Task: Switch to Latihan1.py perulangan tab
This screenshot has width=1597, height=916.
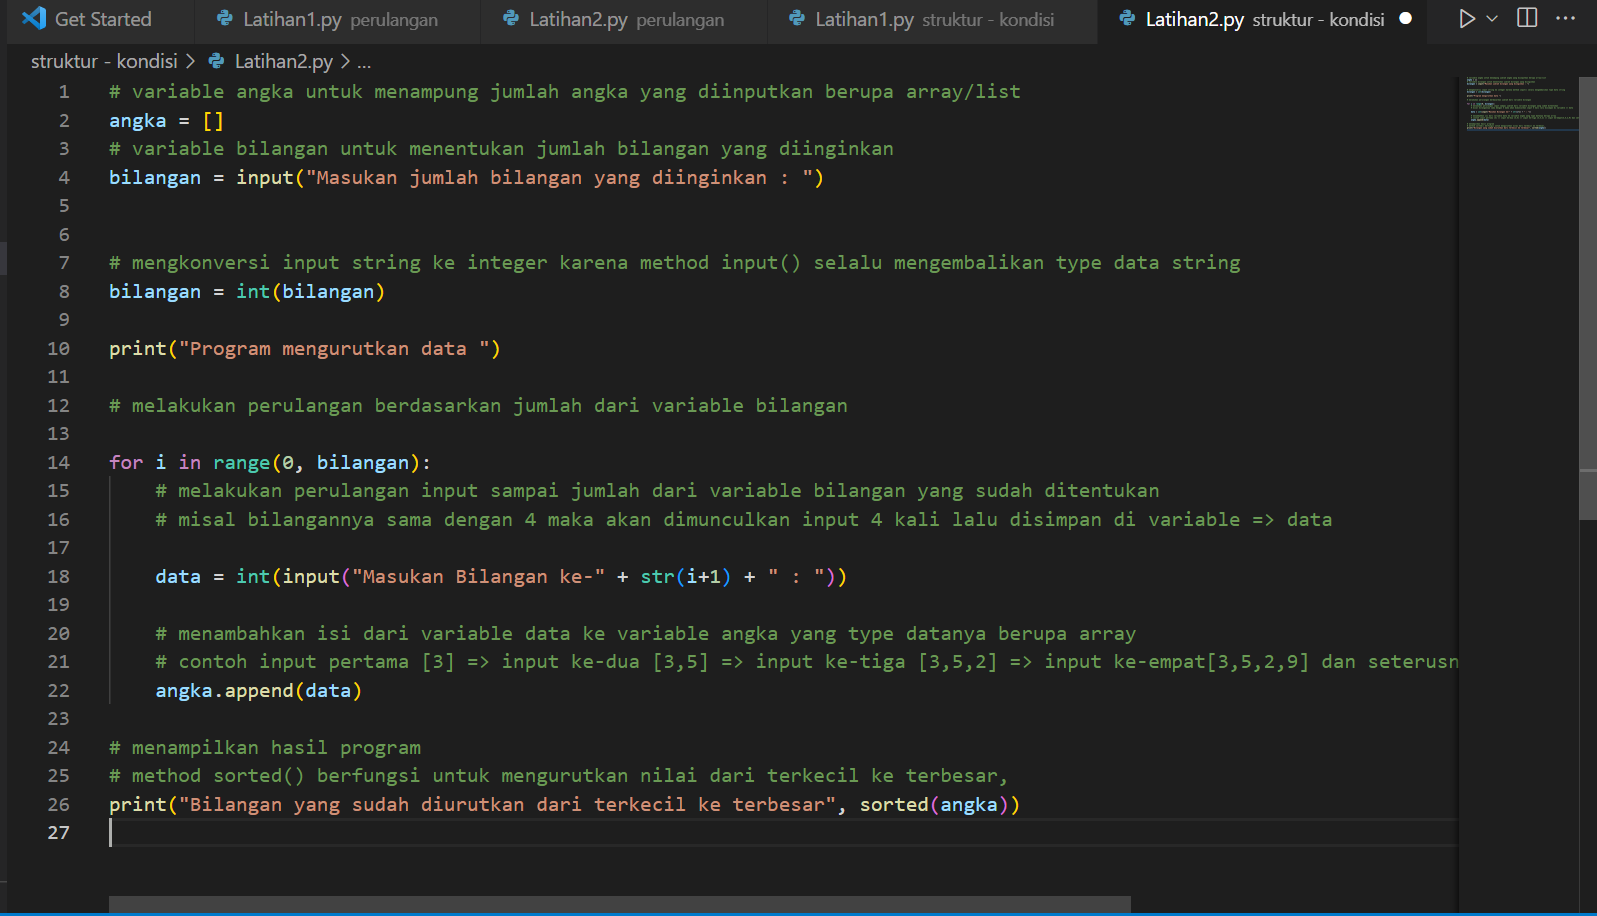Action: coord(338,19)
